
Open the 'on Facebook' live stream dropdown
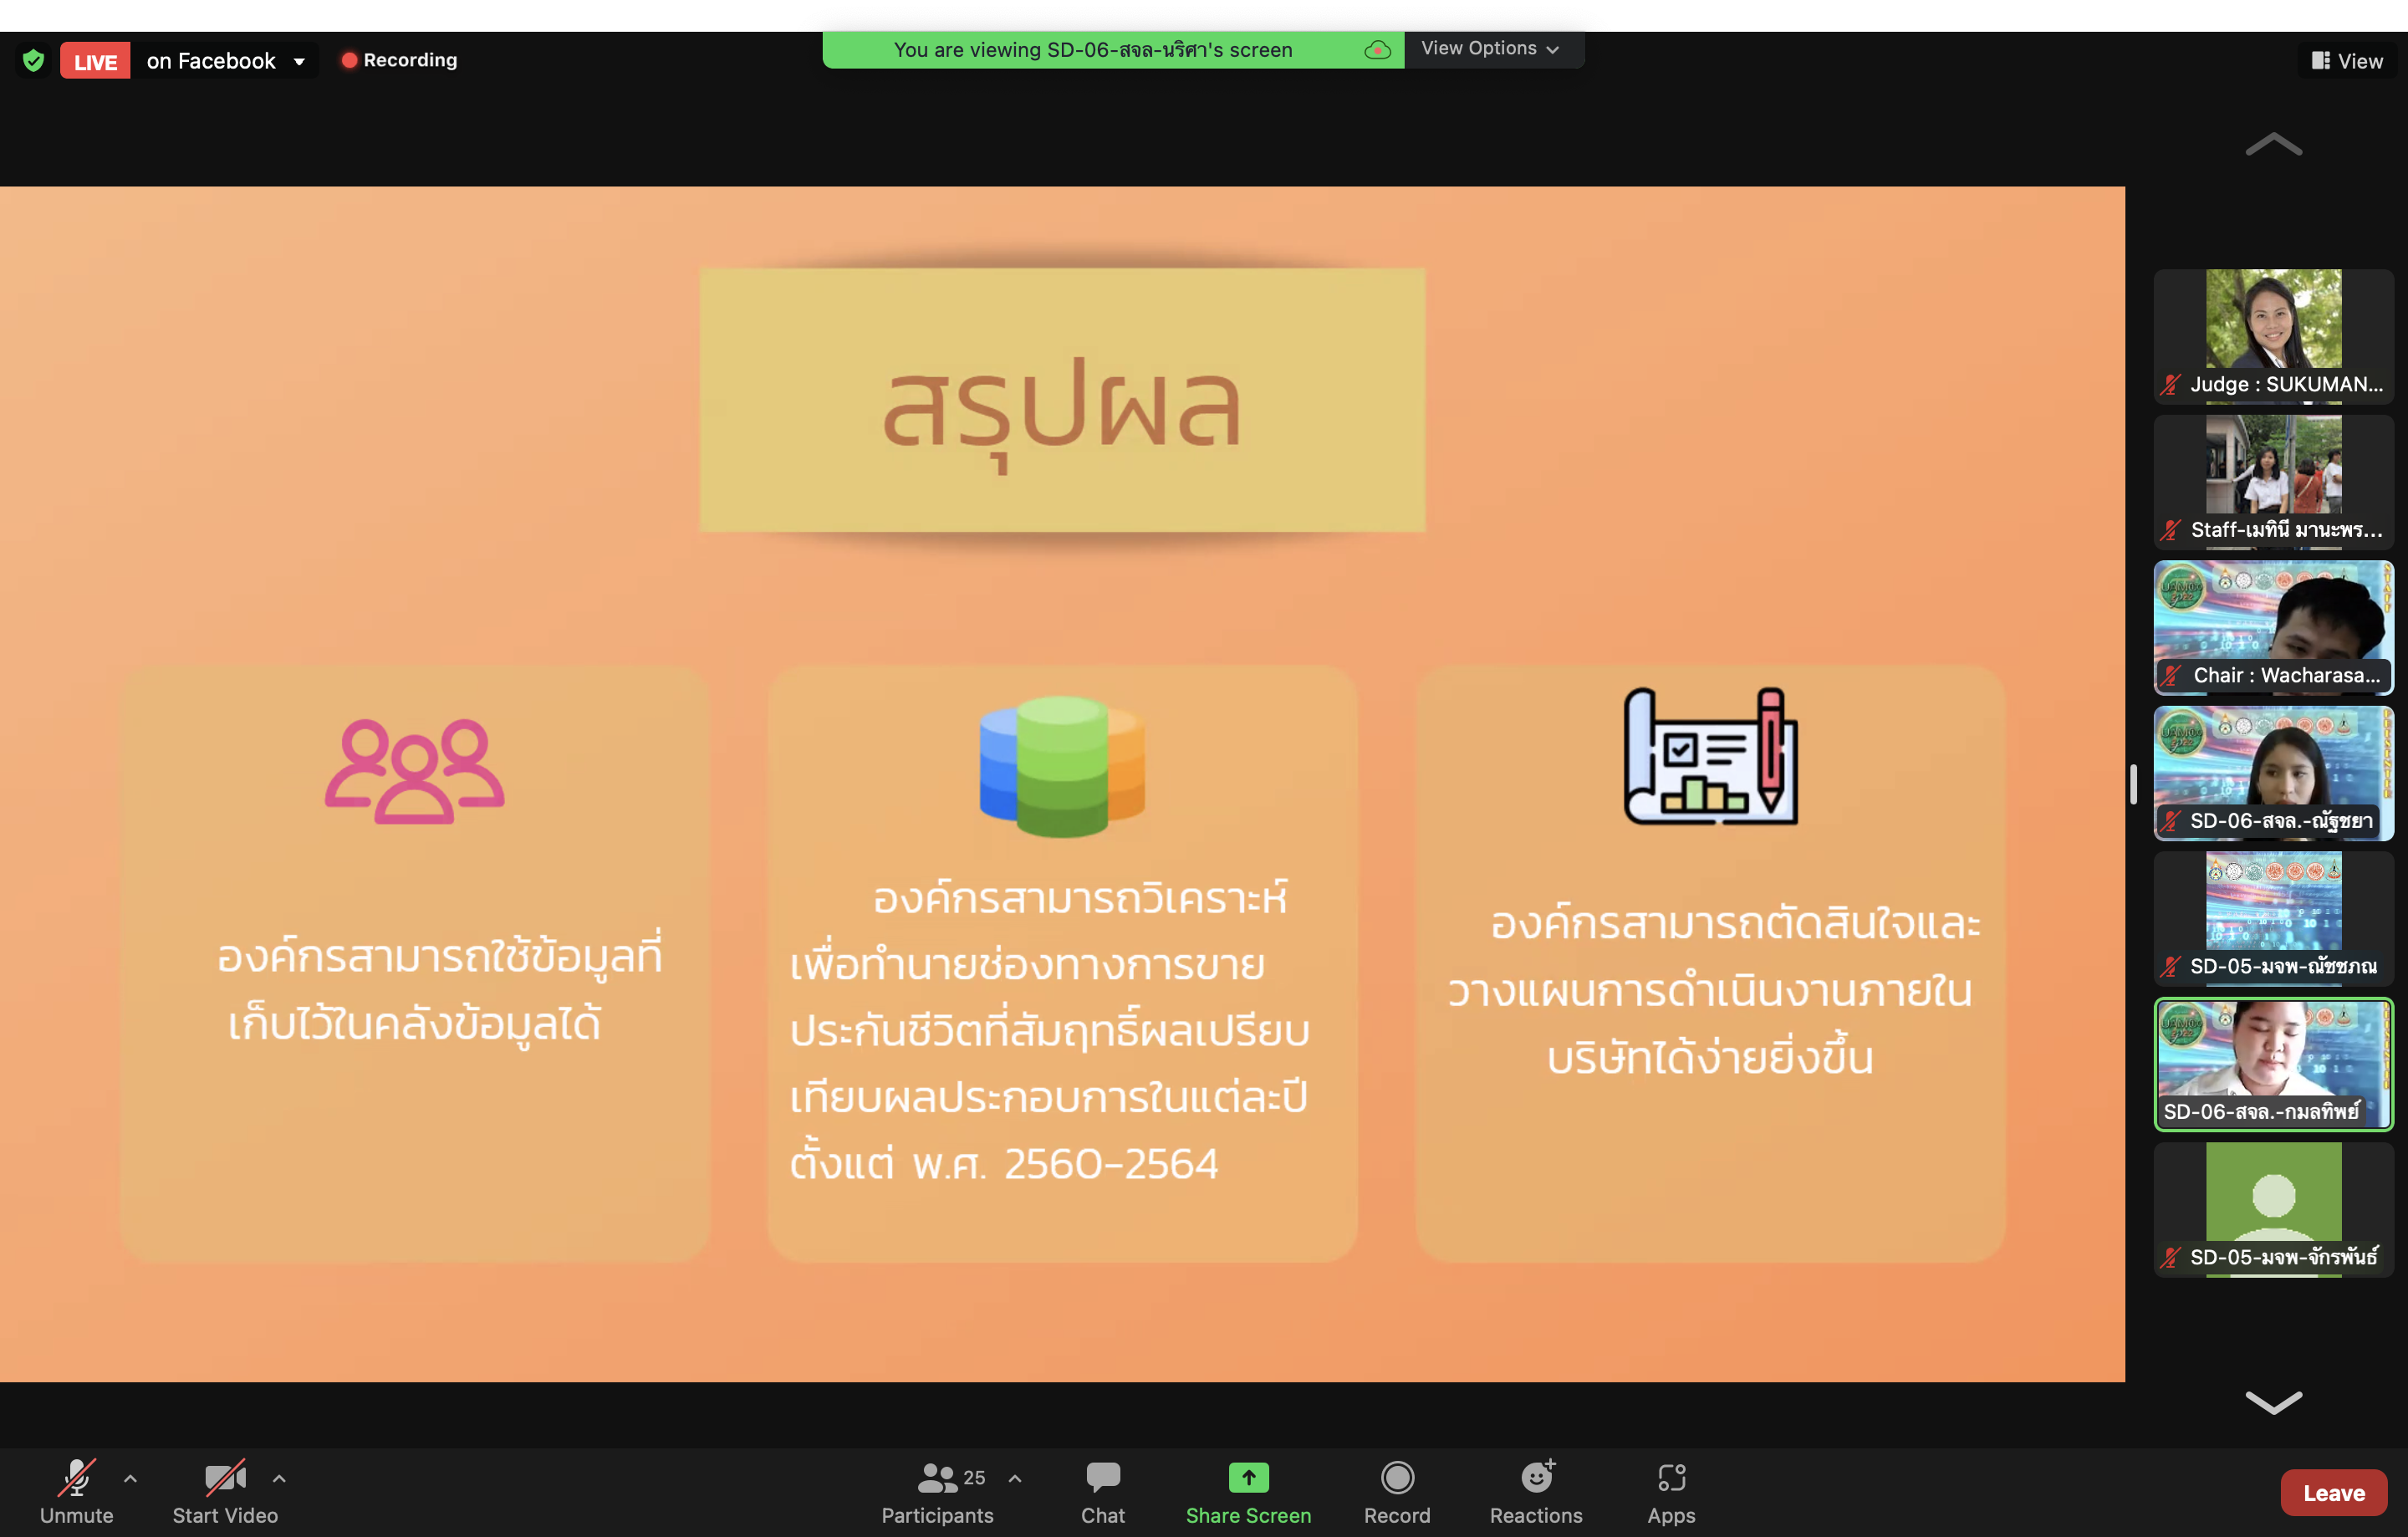[x=226, y=61]
